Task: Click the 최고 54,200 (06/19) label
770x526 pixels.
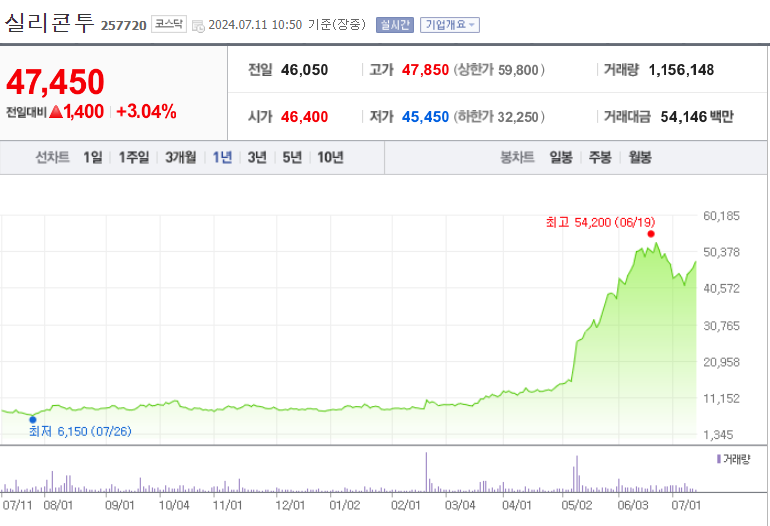Action: point(600,222)
